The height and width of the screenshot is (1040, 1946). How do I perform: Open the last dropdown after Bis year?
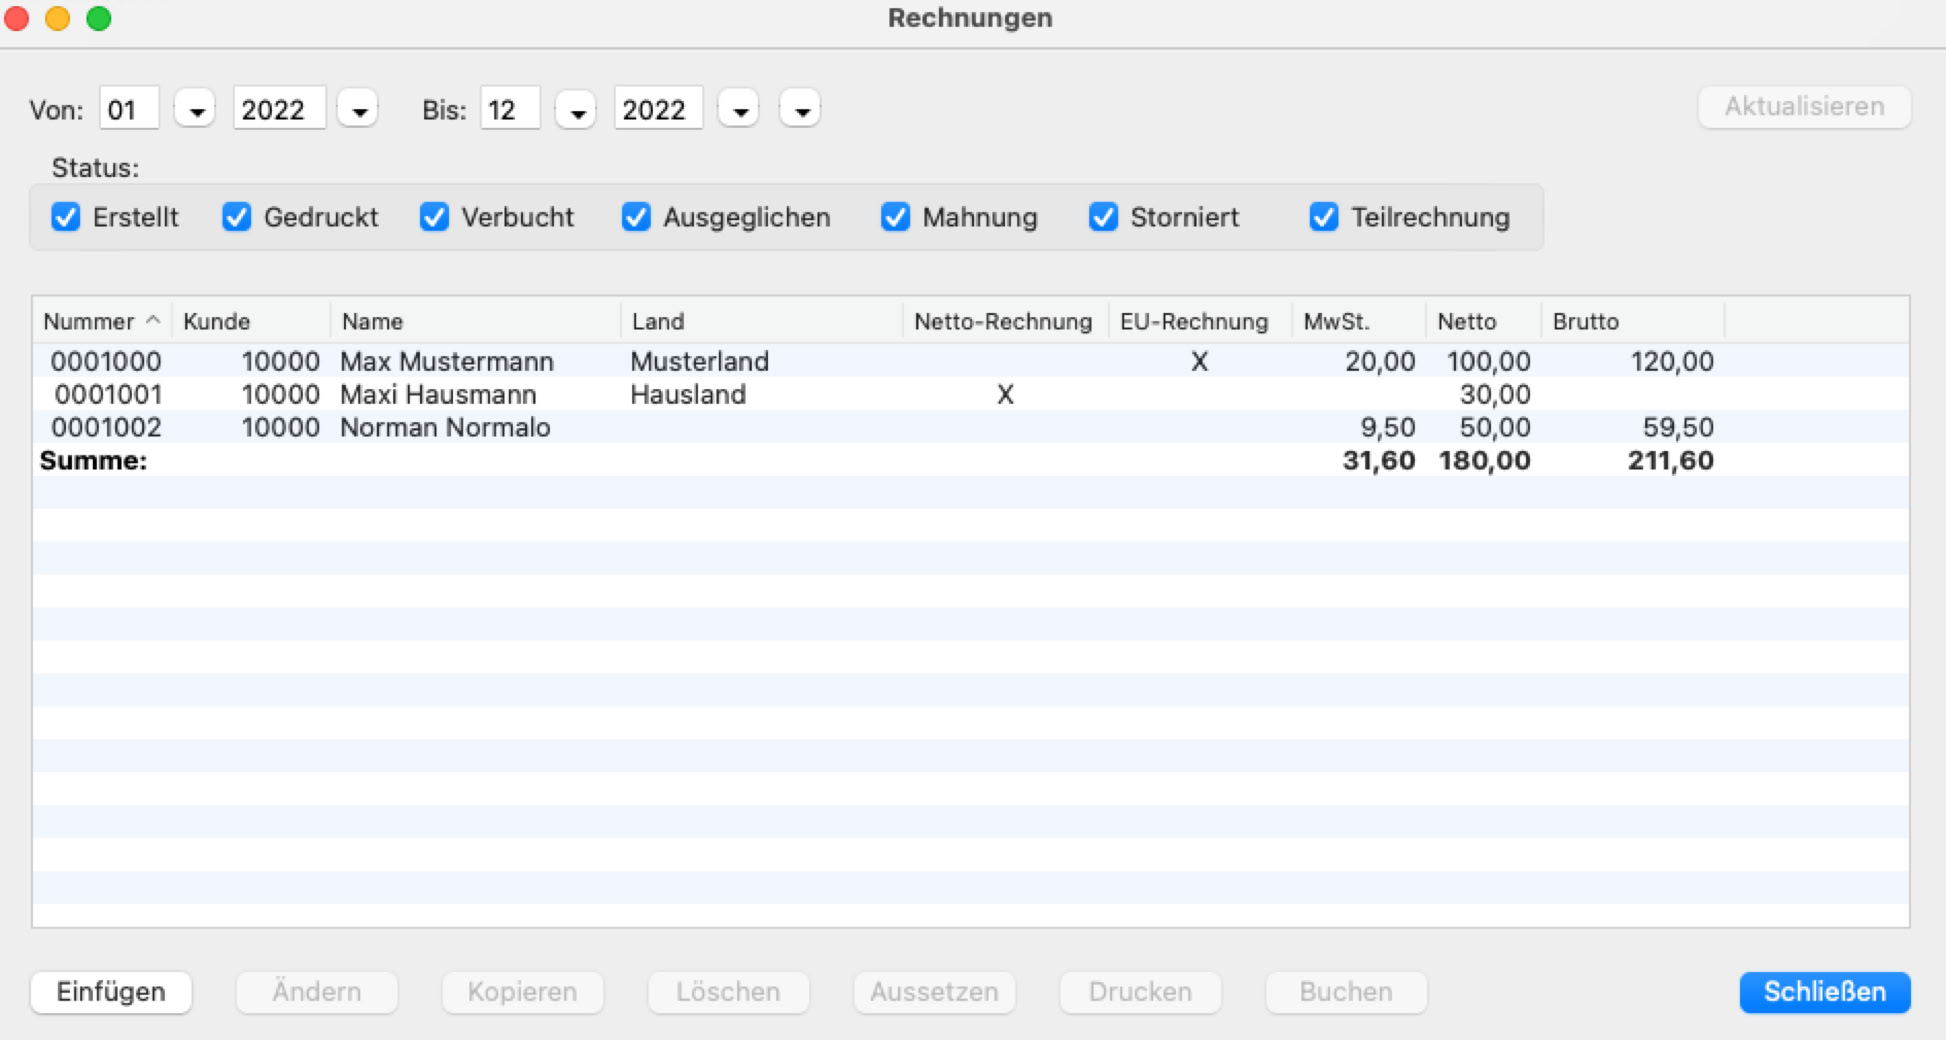click(801, 110)
